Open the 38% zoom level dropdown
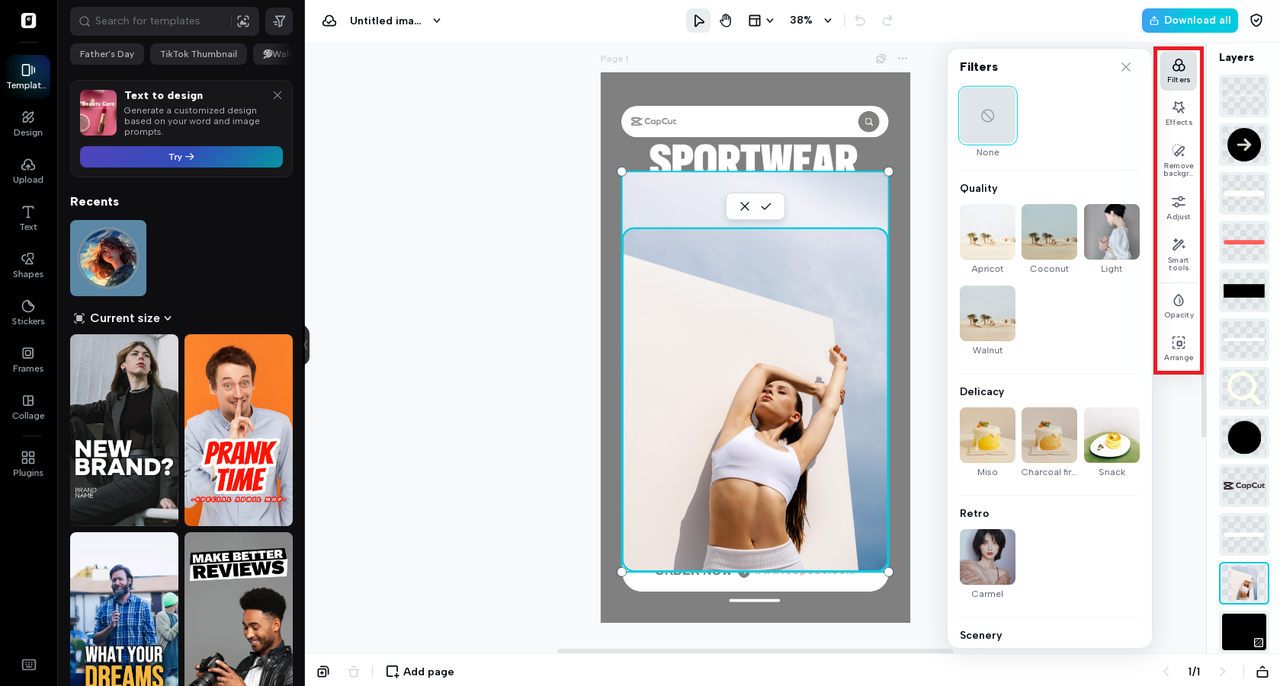 click(811, 20)
